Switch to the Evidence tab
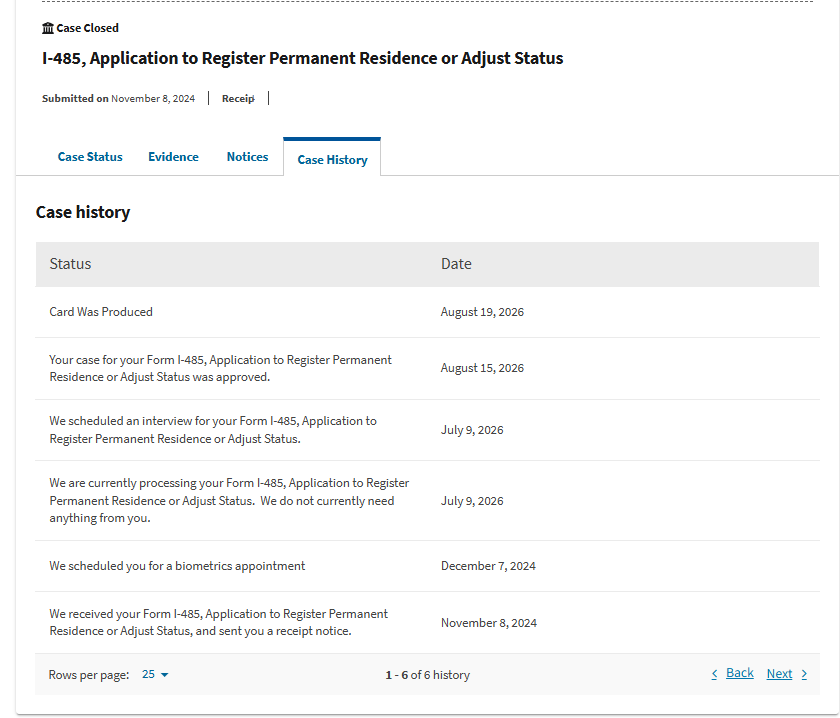Viewport: 840px width, 718px height. point(173,157)
